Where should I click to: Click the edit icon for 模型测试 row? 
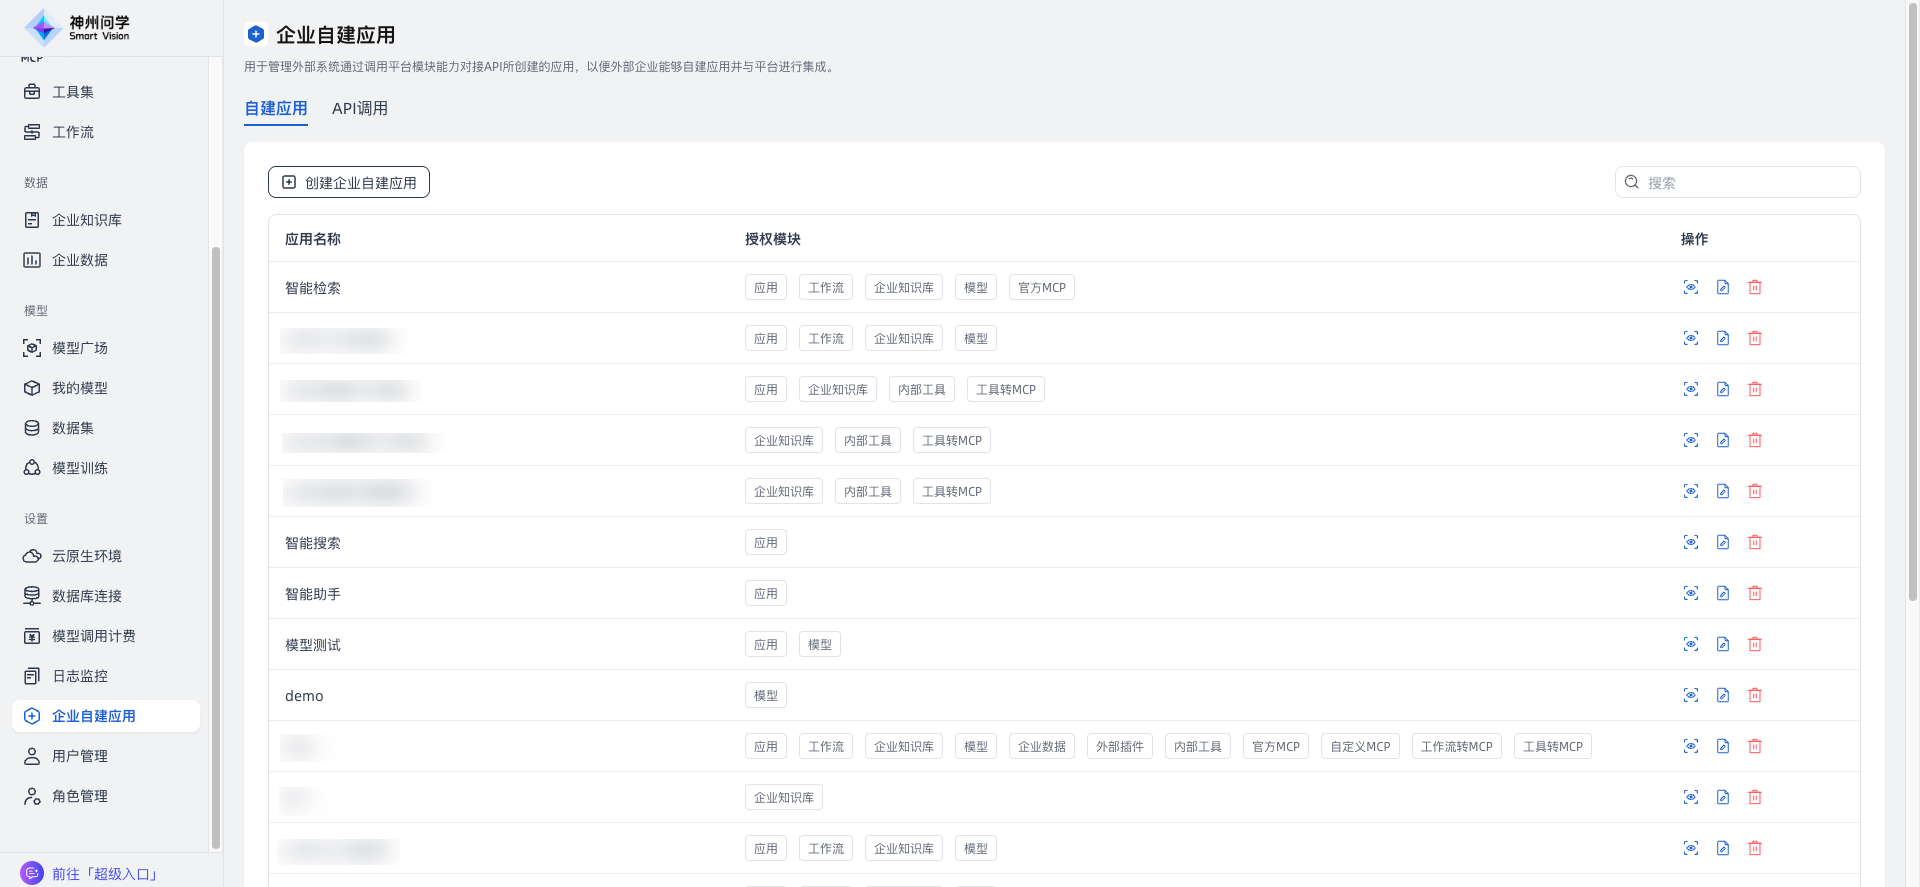tap(1722, 645)
